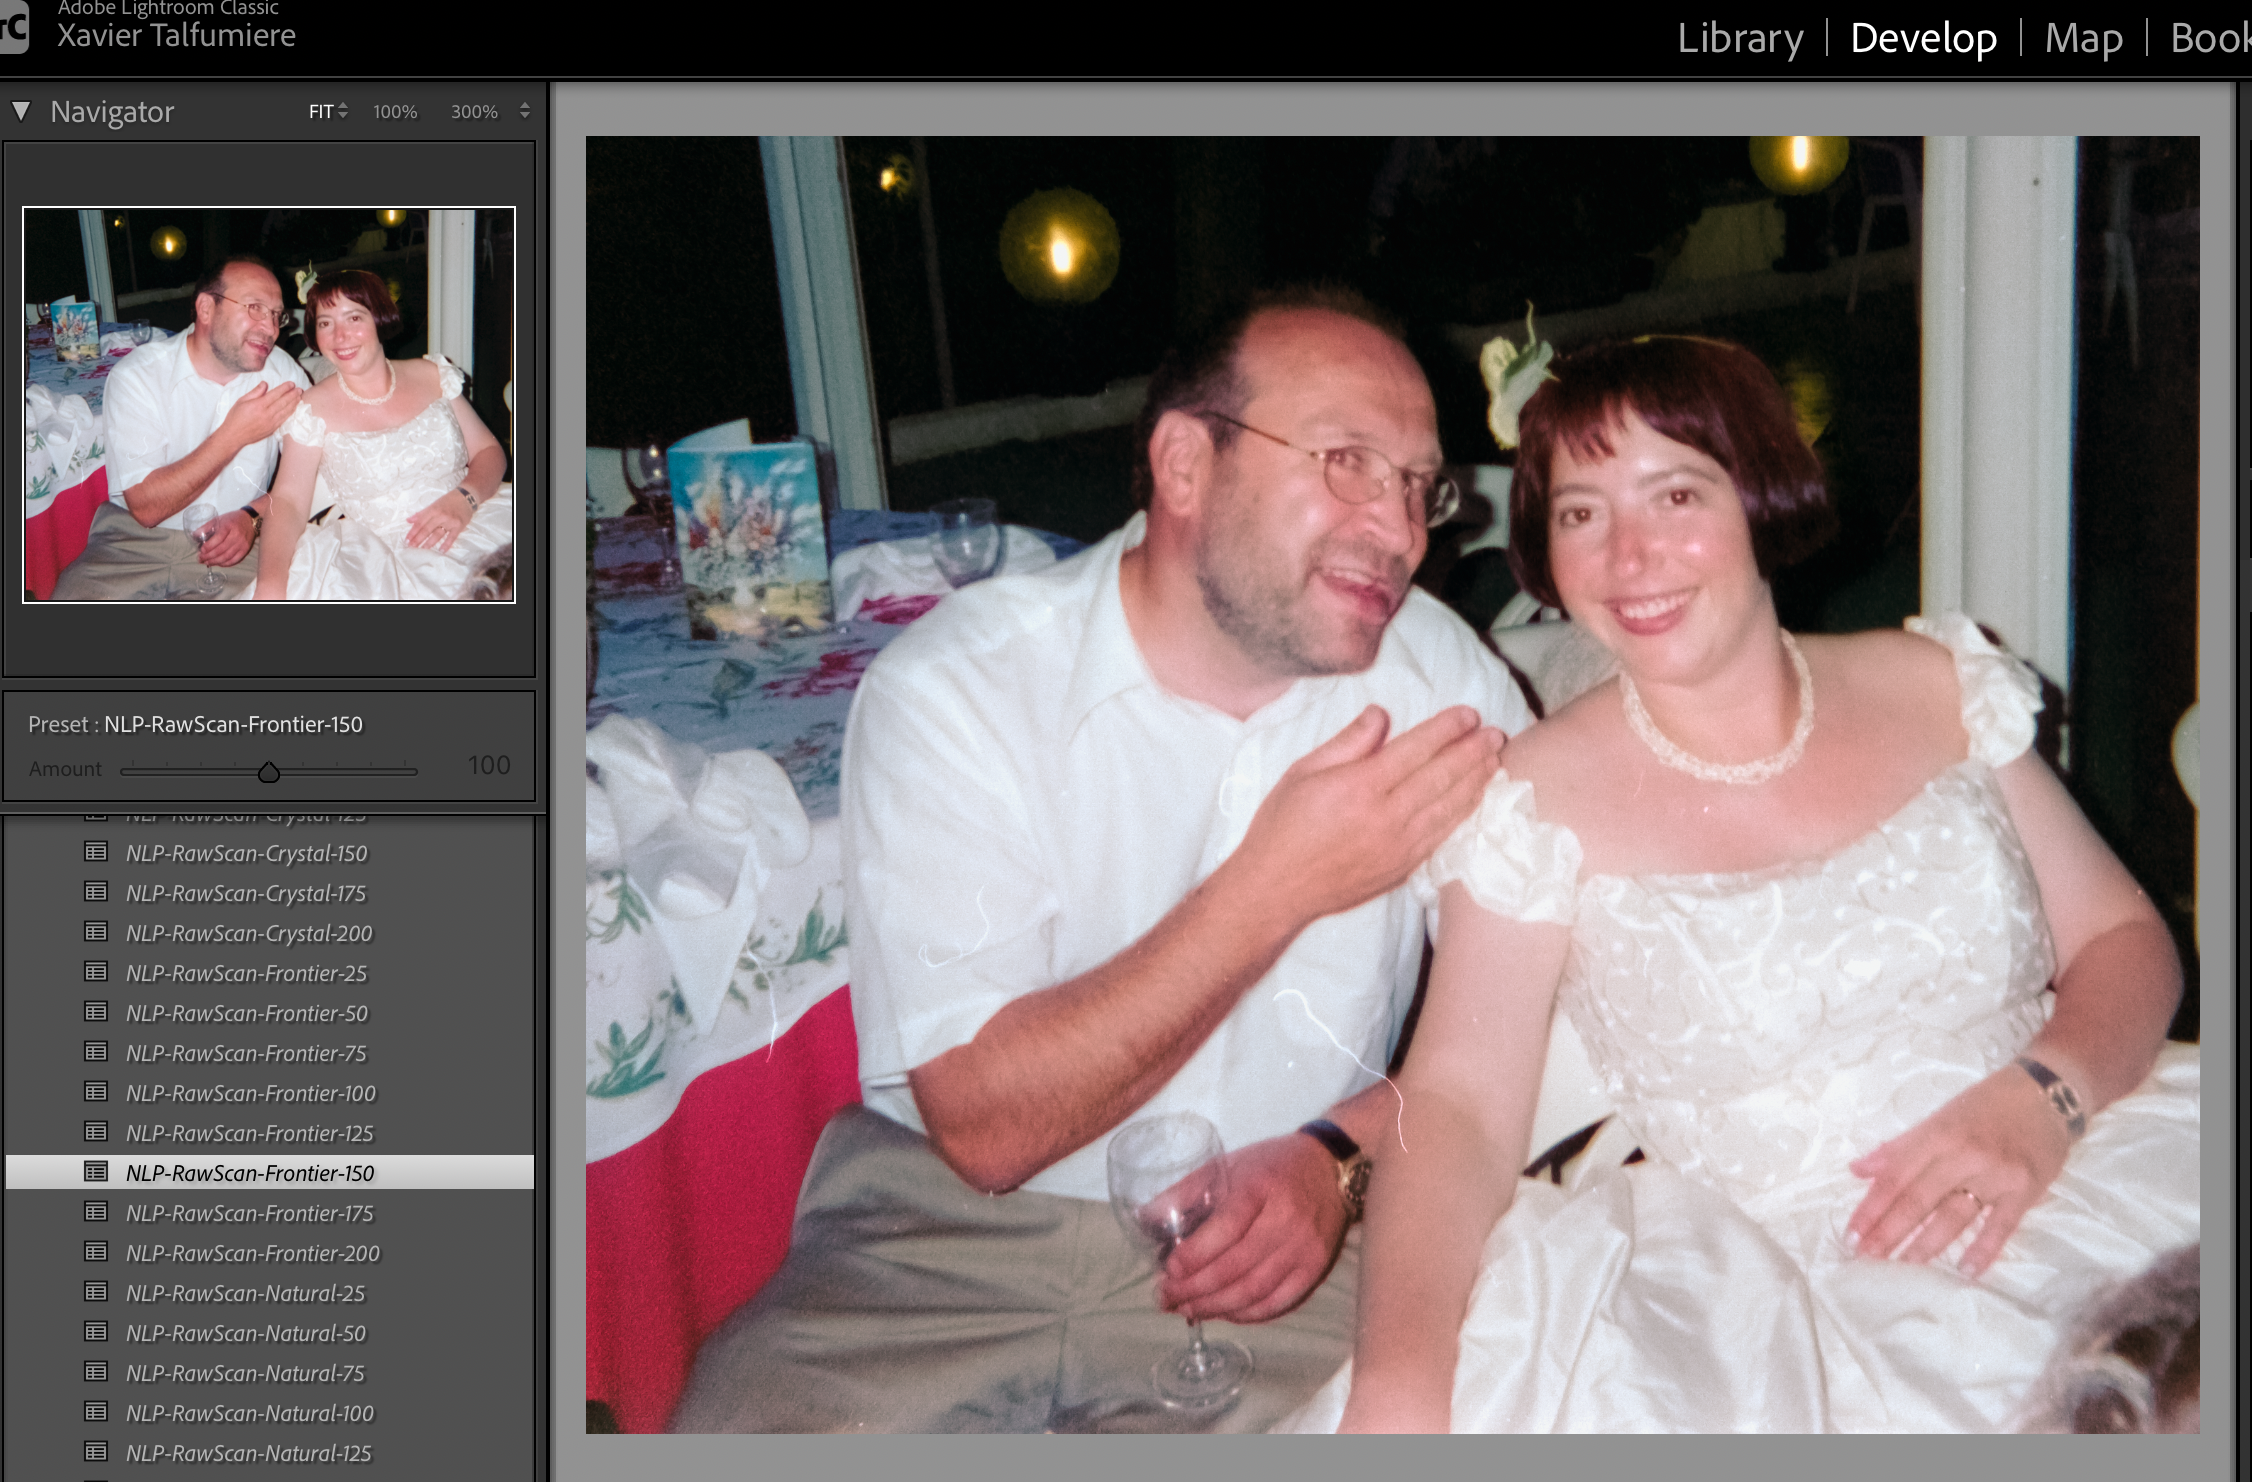This screenshot has width=2252, height=1482.
Task: Click the Preset name NLP-RawScan-Frontier-150 label
Action: tap(233, 725)
